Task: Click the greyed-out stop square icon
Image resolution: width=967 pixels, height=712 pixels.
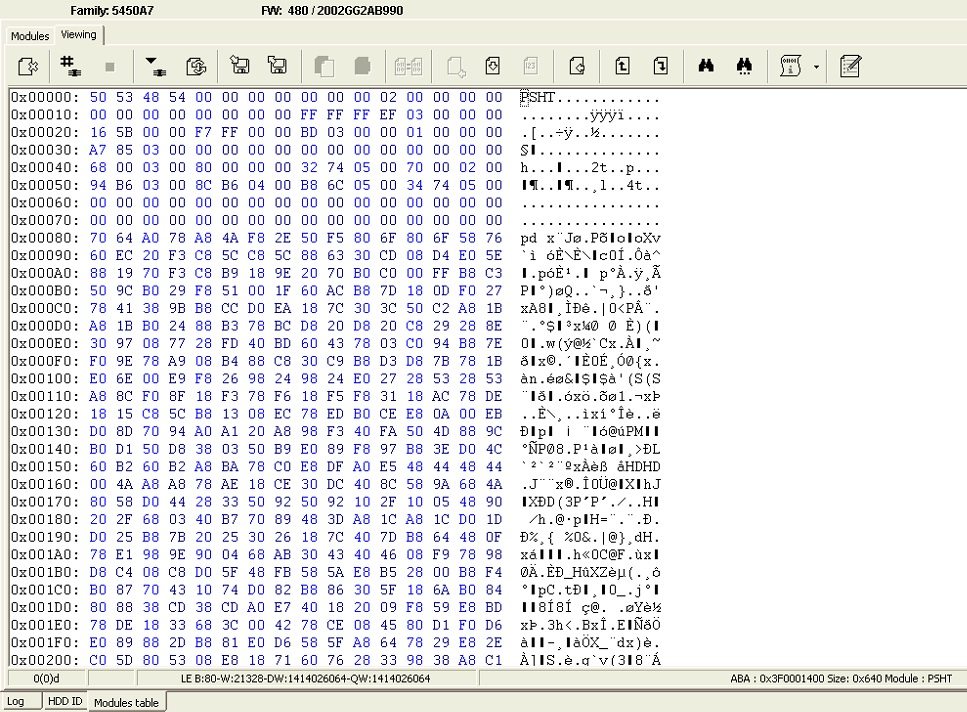Action: click(x=110, y=67)
